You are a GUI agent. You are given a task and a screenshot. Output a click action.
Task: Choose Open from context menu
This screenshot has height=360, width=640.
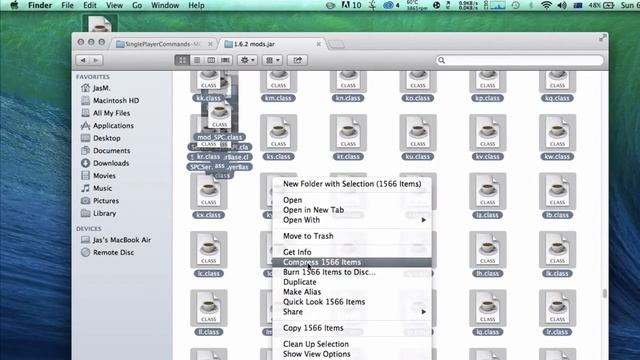click(x=352, y=200)
